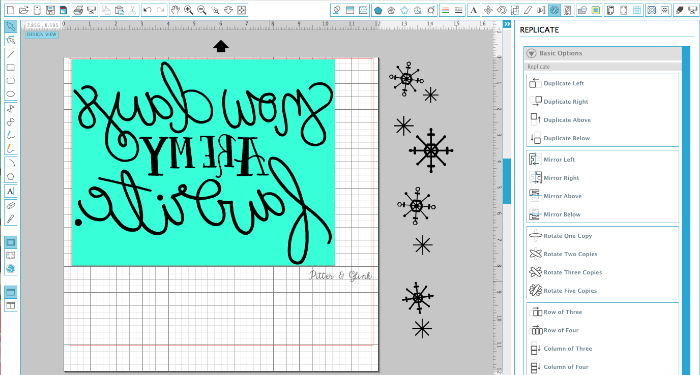This screenshot has width=700, height=375.
Task: Click the Save floppy disk icon
Action: tap(50, 9)
